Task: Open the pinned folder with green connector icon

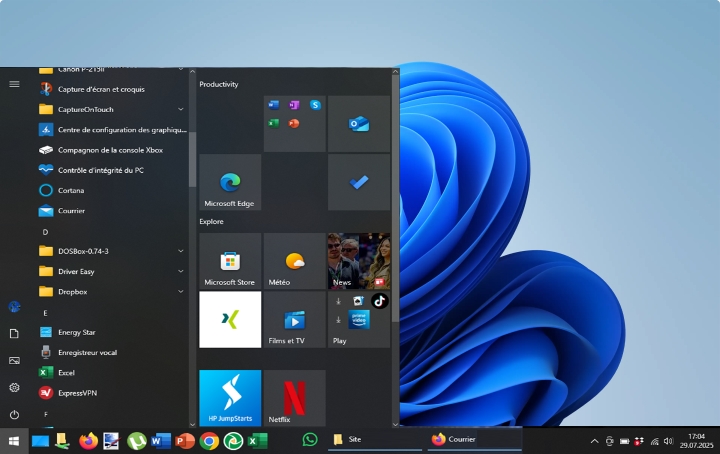Action: pyautogui.click(x=62, y=441)
